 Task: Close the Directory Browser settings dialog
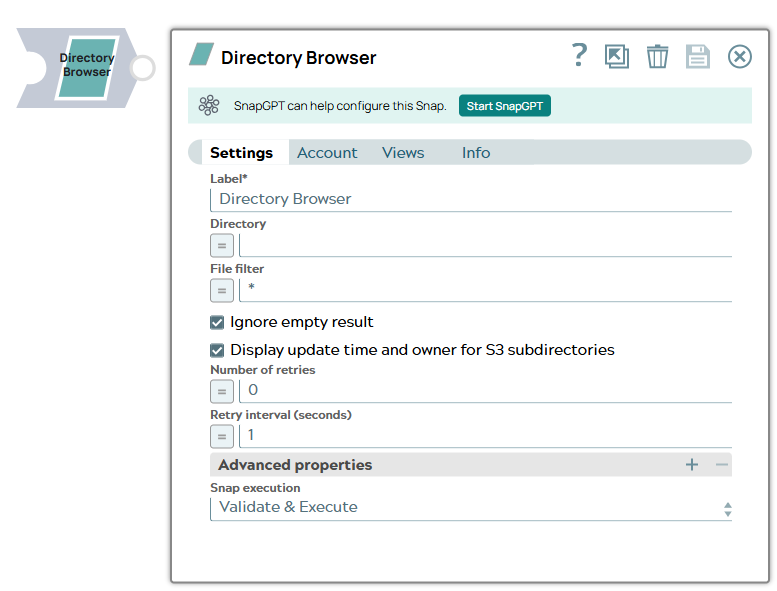739,57
